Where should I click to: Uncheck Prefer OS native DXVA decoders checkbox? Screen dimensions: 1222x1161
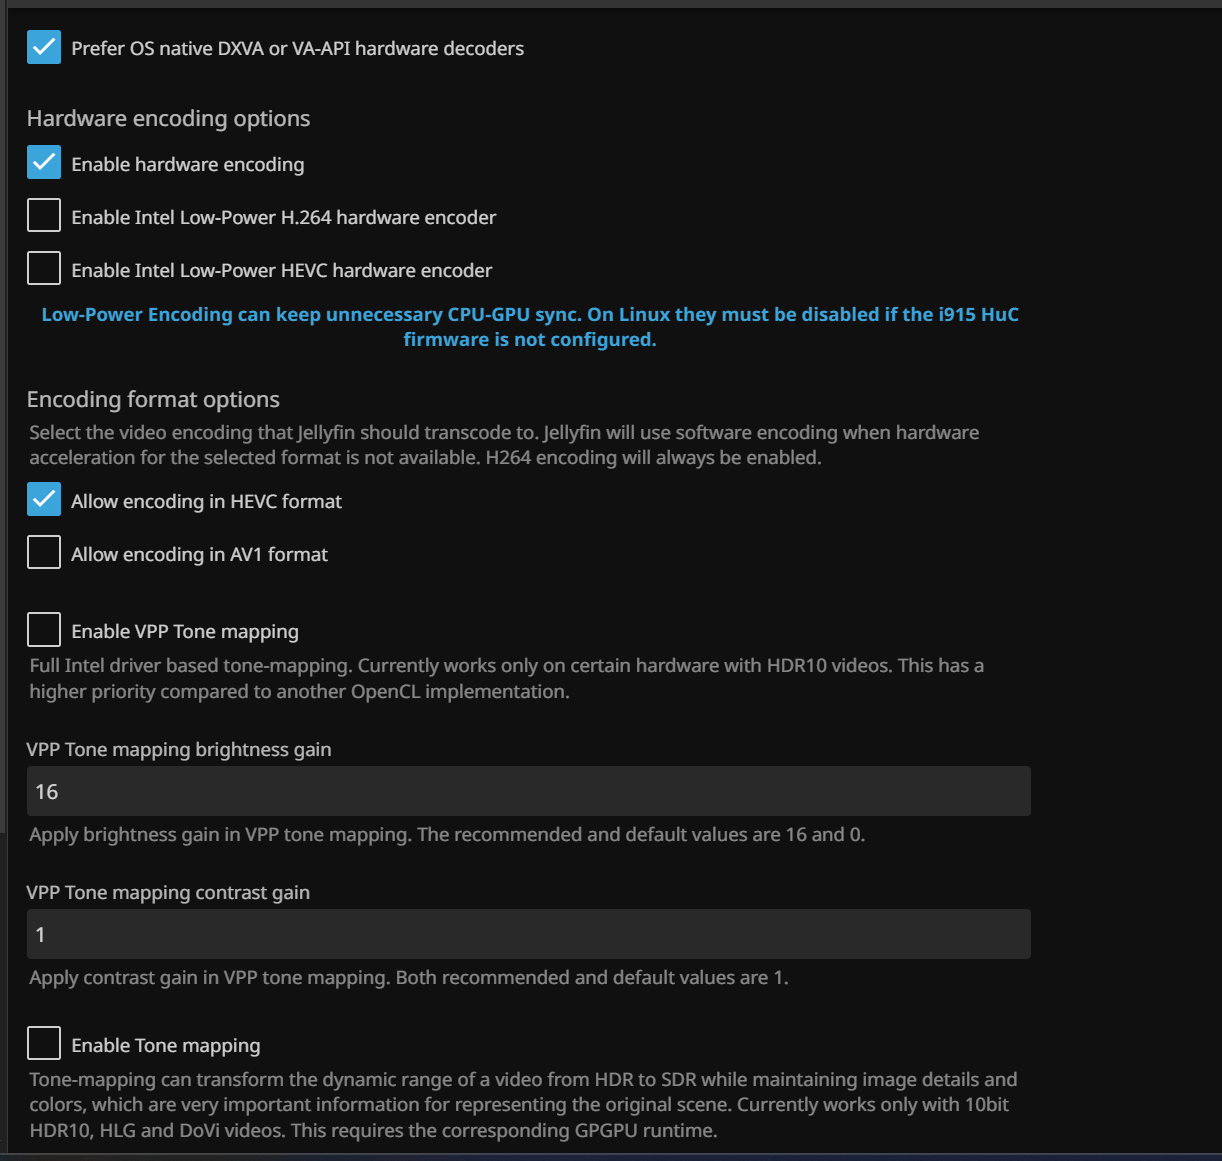point(44,47)
